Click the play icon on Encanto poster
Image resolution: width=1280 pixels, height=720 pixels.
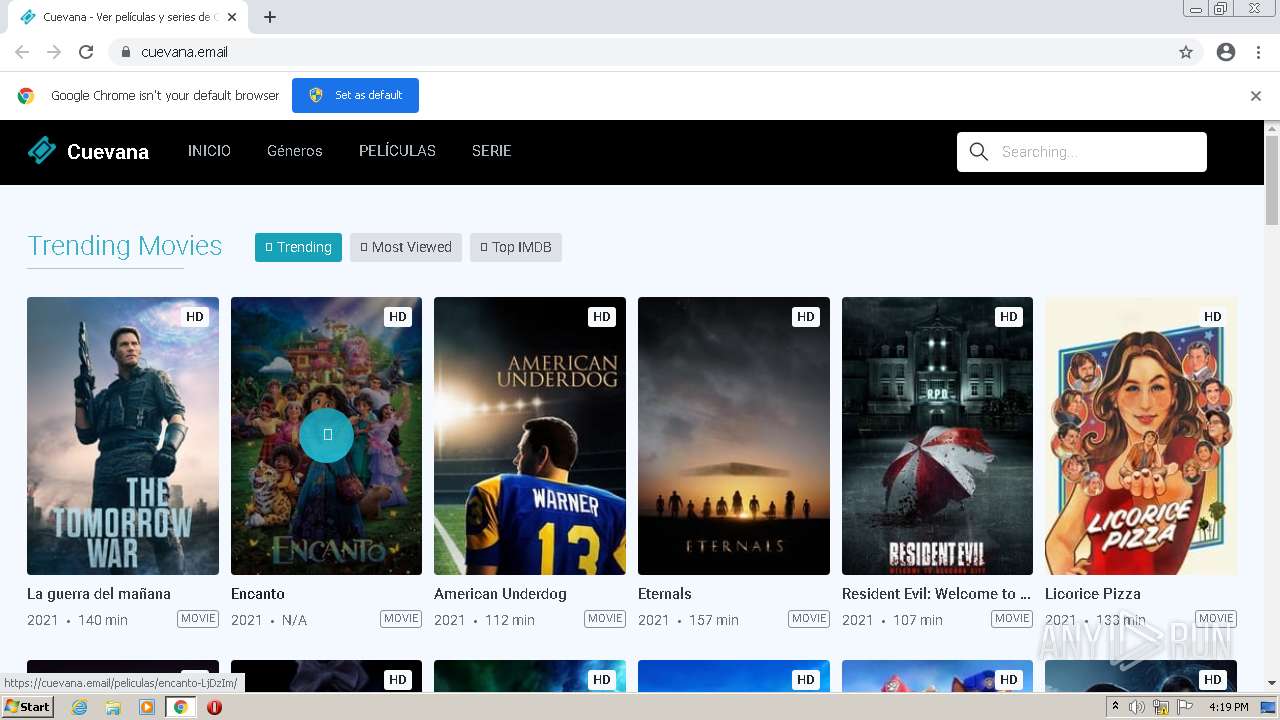tap(326, 435)
